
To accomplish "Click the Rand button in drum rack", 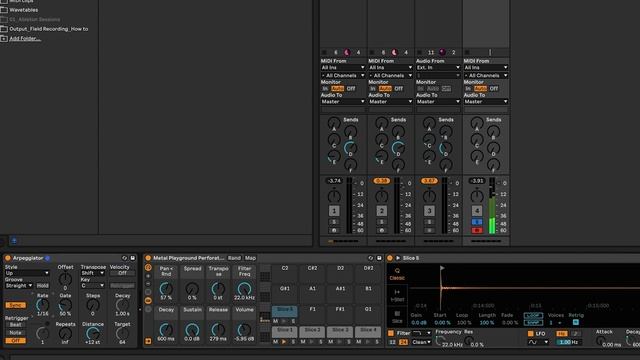I will coord(234,258).
